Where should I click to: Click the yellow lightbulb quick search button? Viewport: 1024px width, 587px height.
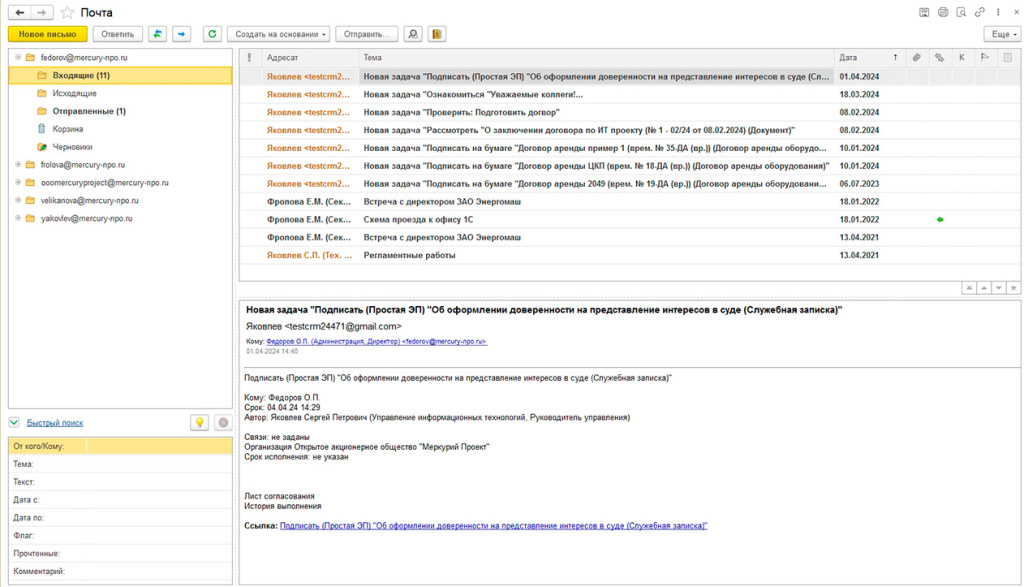pos(199,423)
